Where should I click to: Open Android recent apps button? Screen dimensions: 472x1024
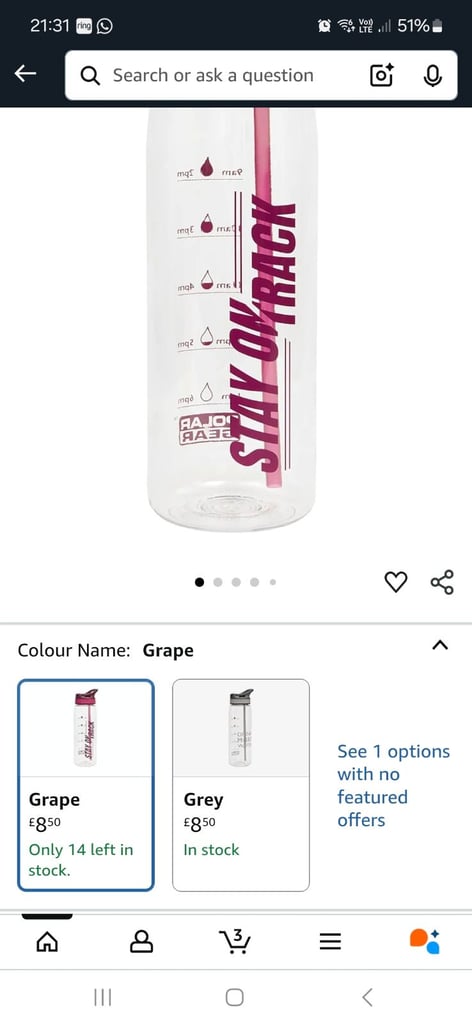point(102,997)
